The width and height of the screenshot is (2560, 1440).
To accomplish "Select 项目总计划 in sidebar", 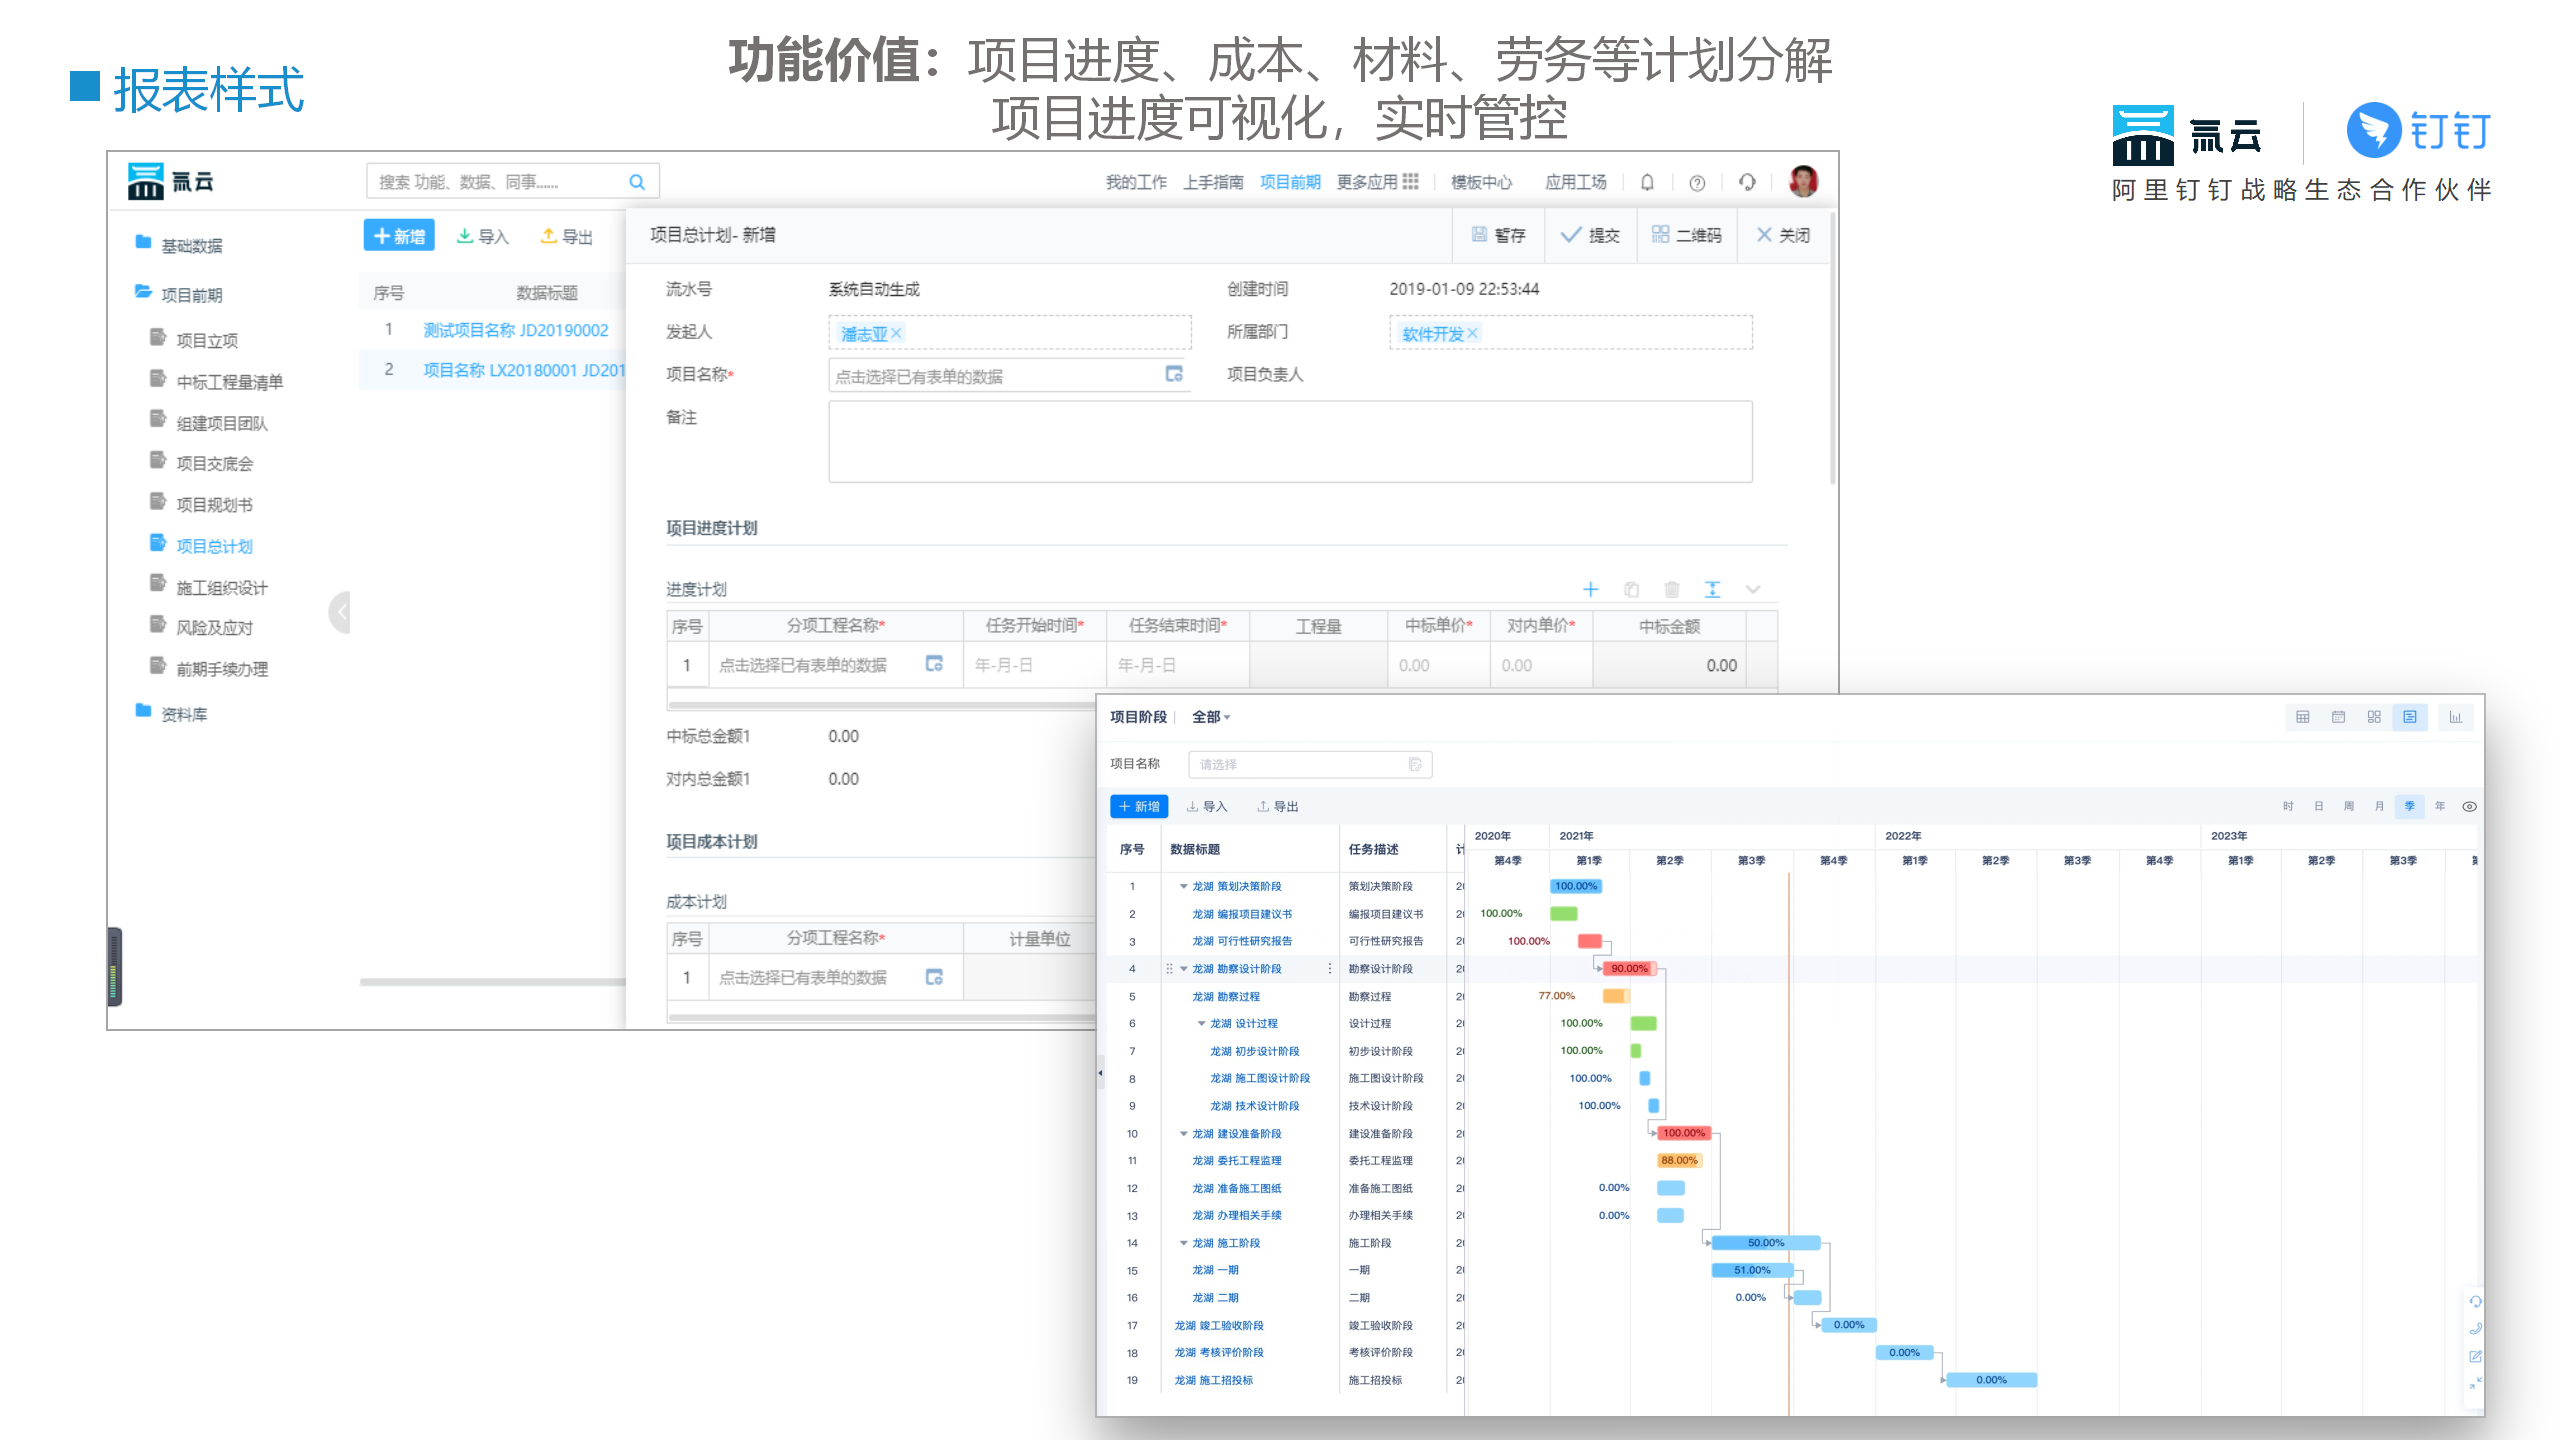I will (x=202, y=546).
